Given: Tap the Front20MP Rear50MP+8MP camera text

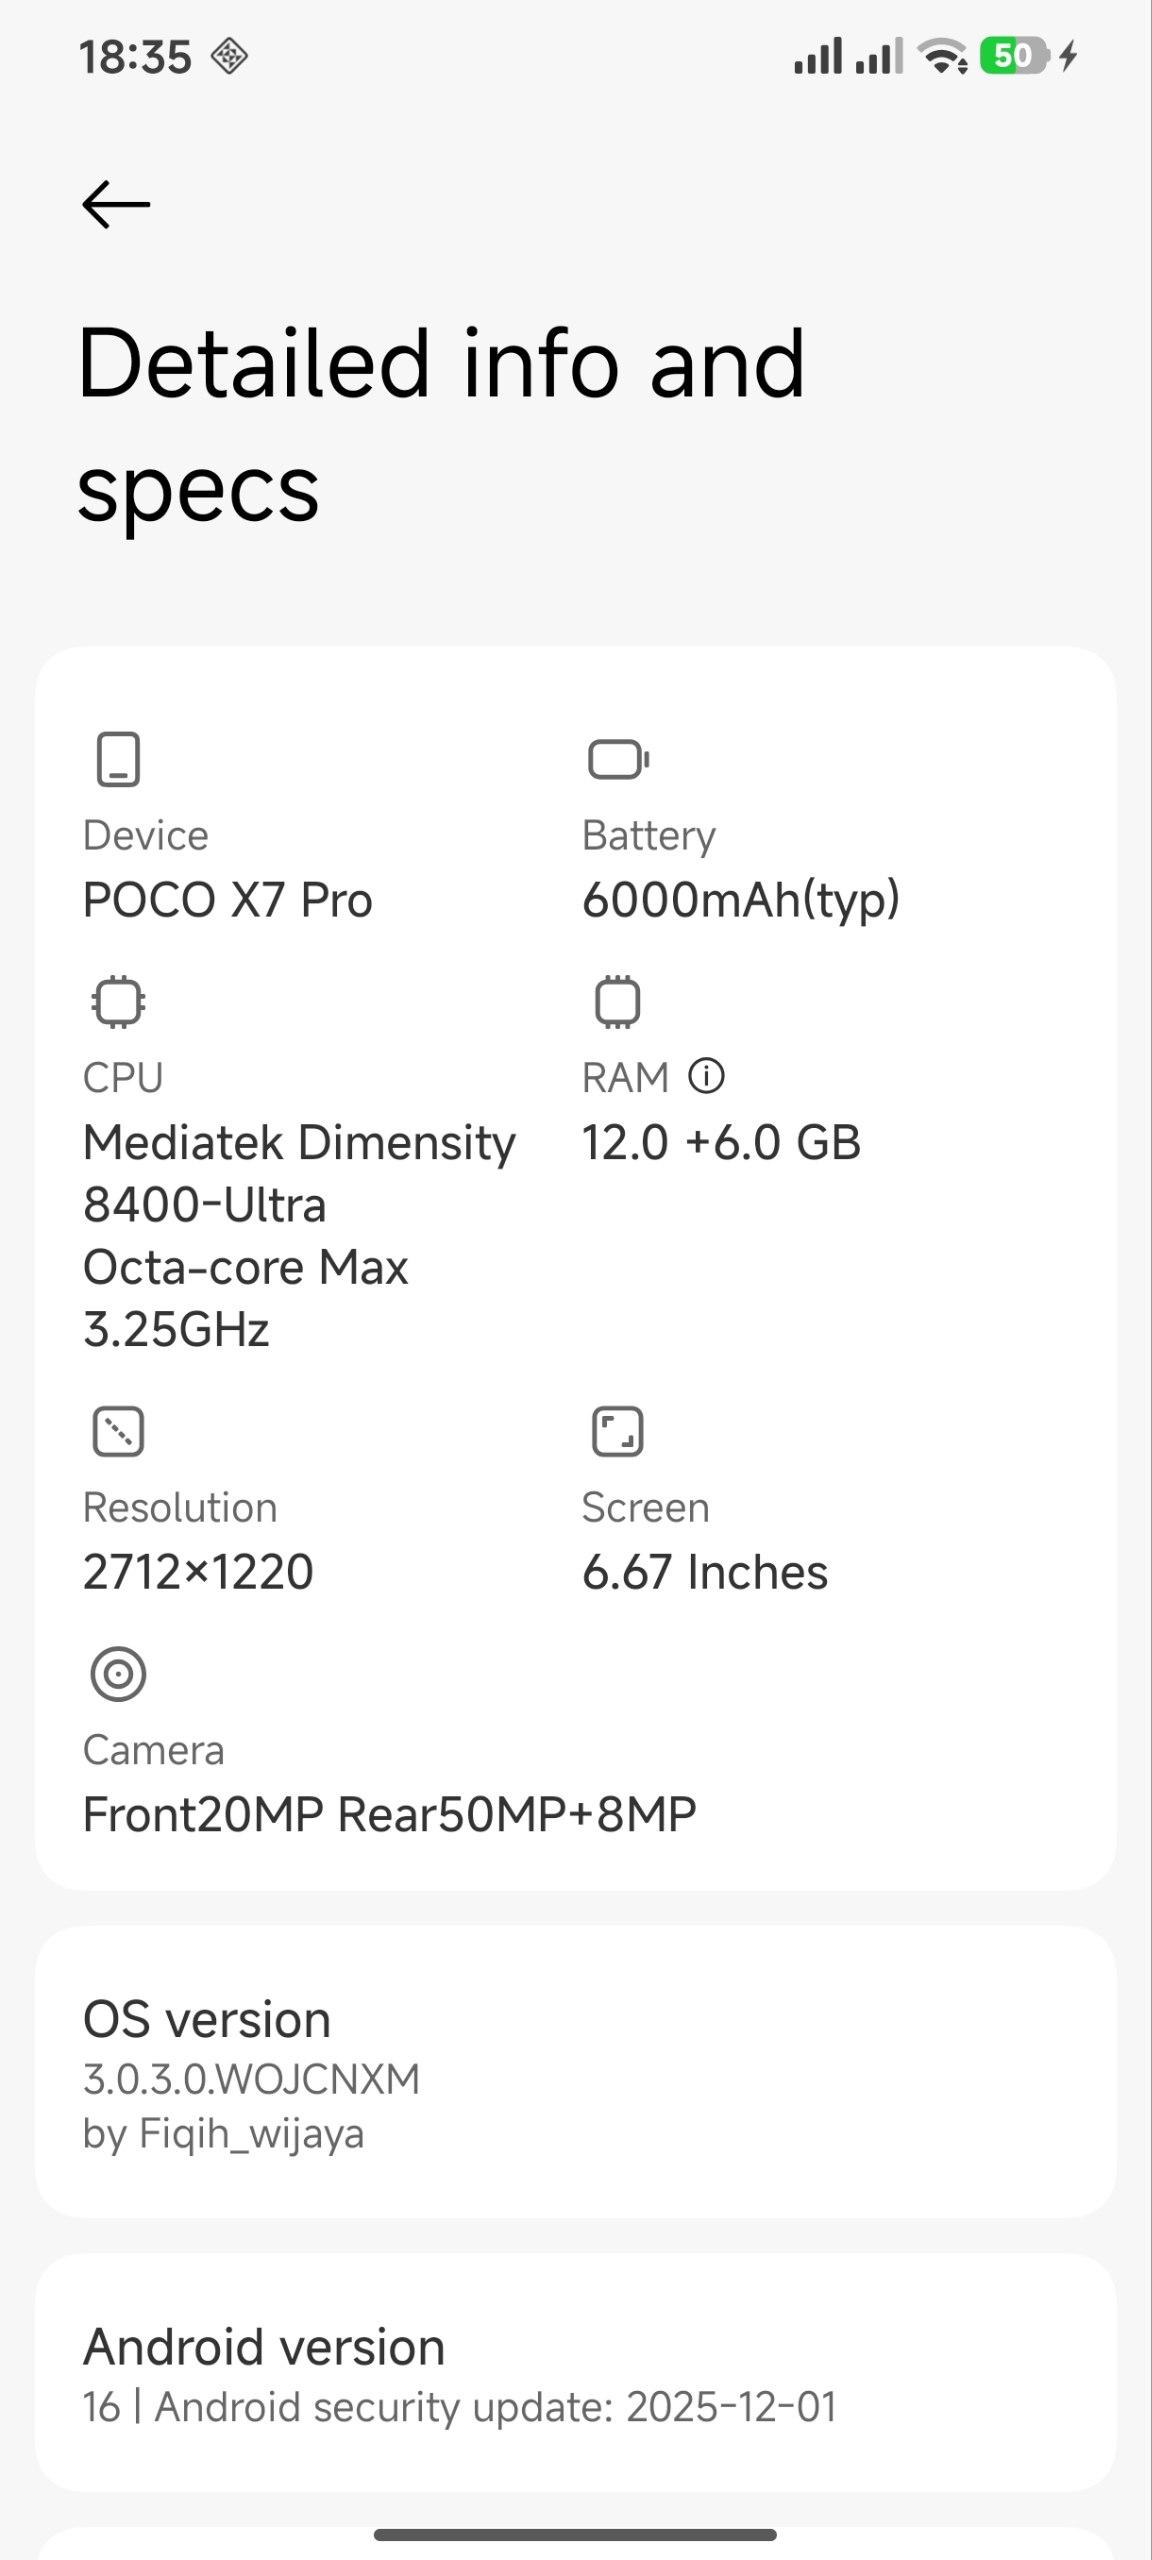Looking at the screenshot, I should click(390, 1815).
